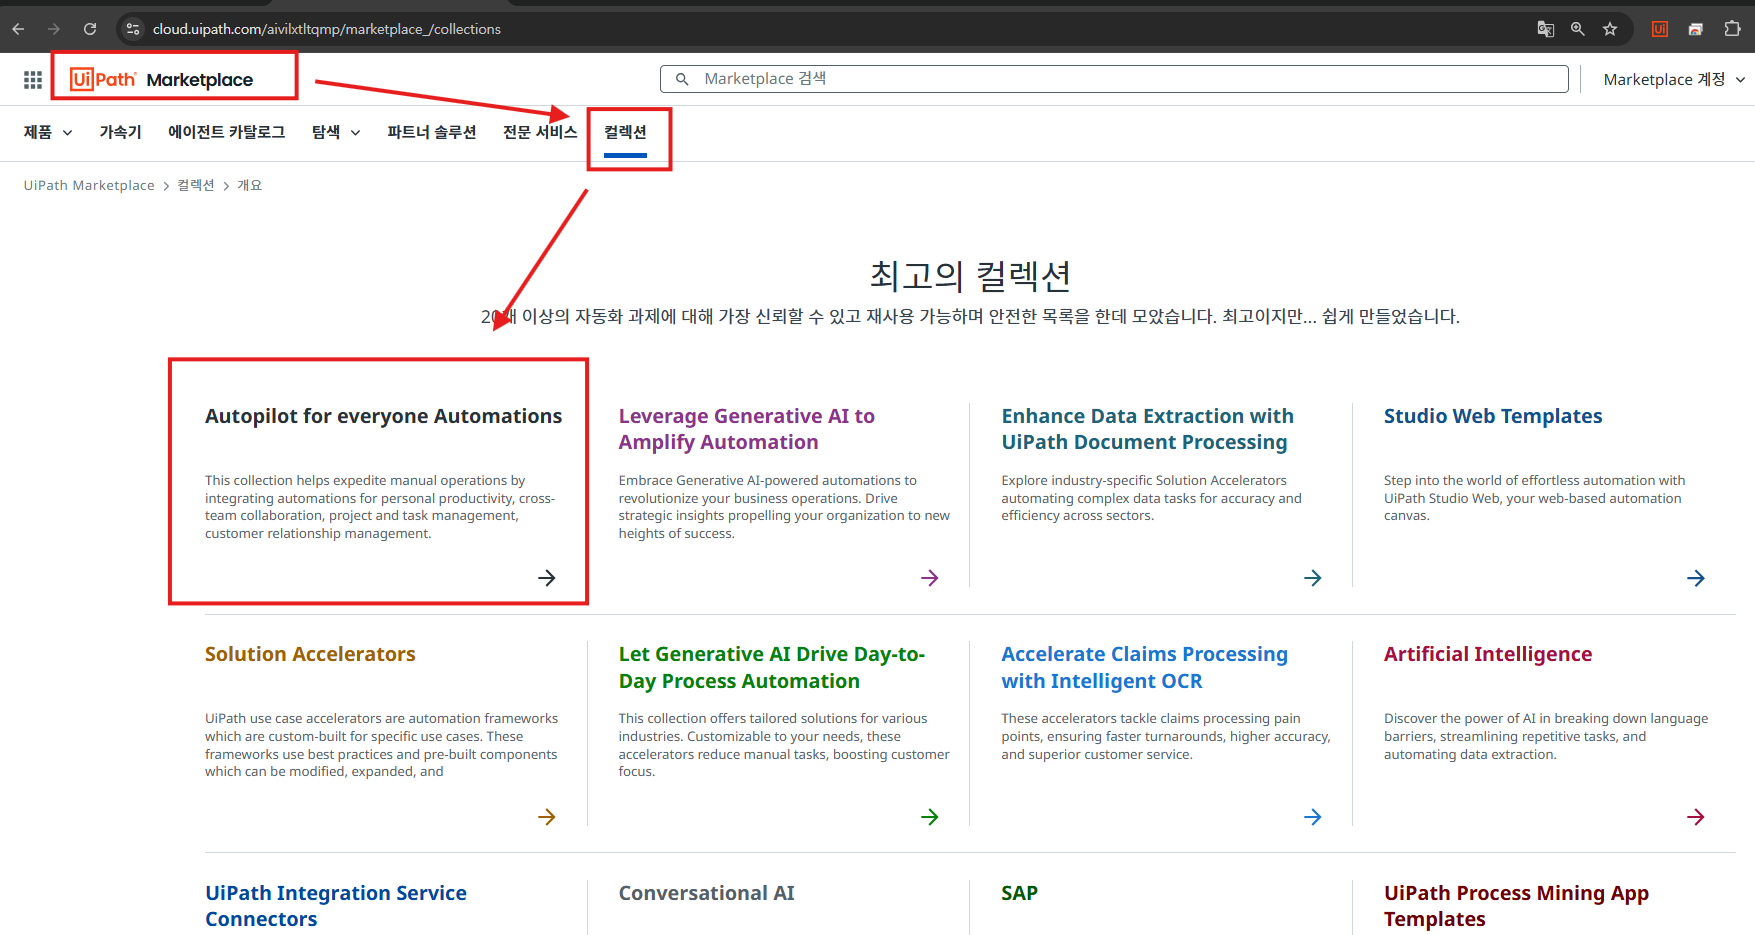Viewport: 1755px width, 935px height.
Task: Click arrow under Enhance Data Extraction card
Action: 1313,578
